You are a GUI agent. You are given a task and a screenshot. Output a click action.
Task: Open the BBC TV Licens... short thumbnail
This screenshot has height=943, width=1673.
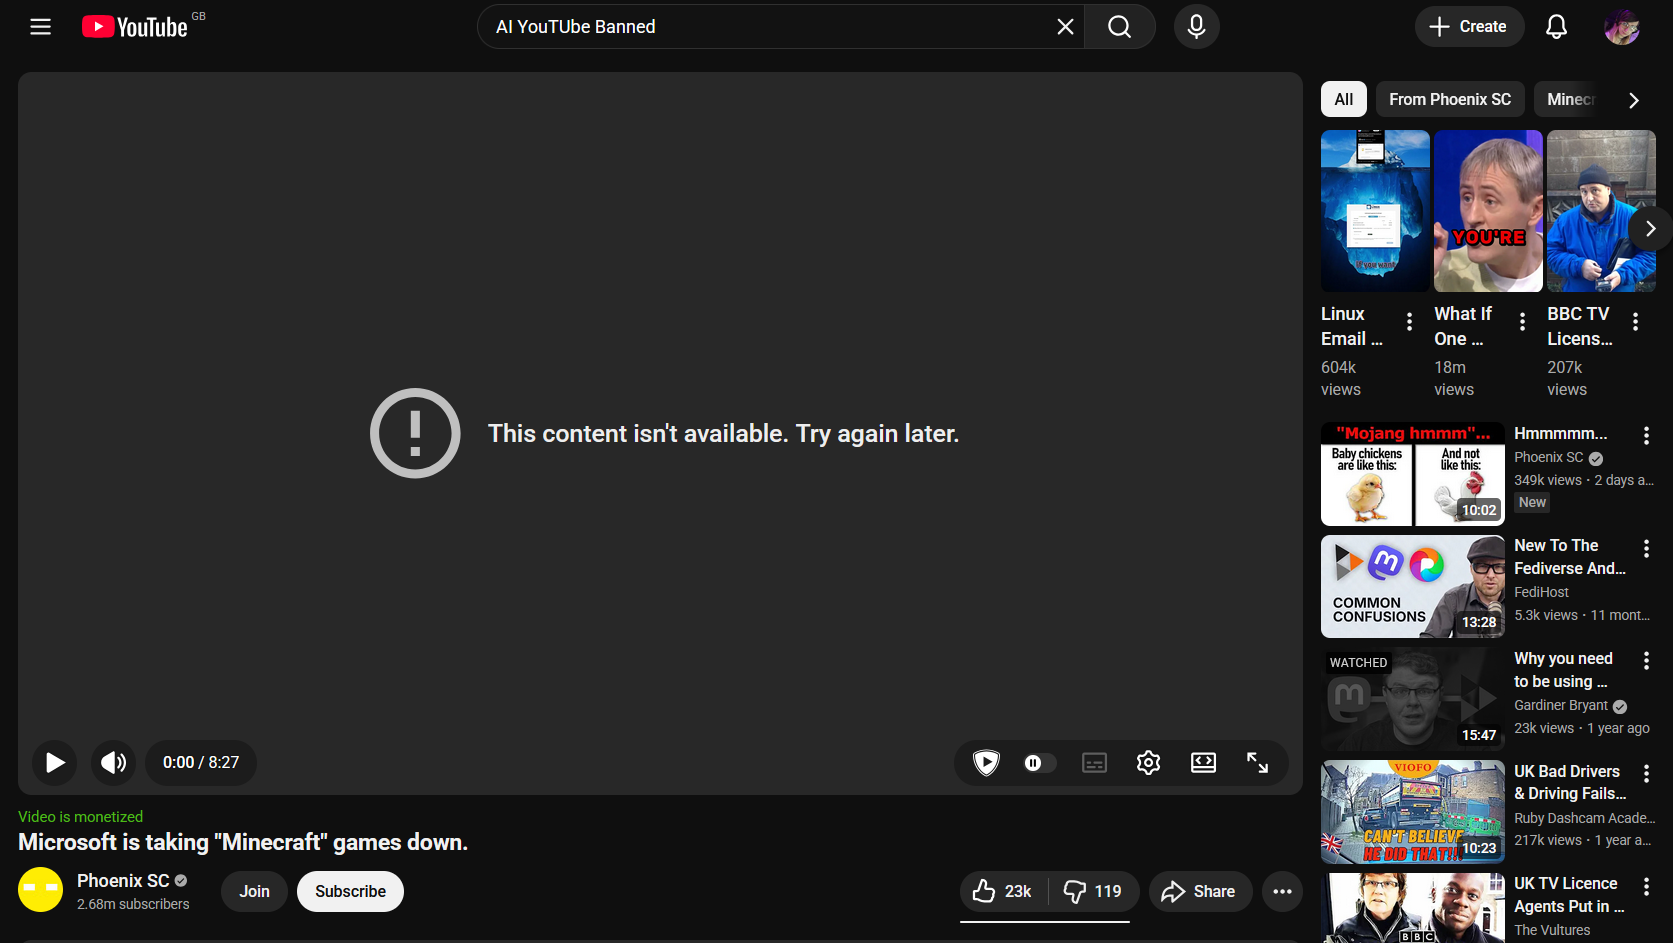1601,211
